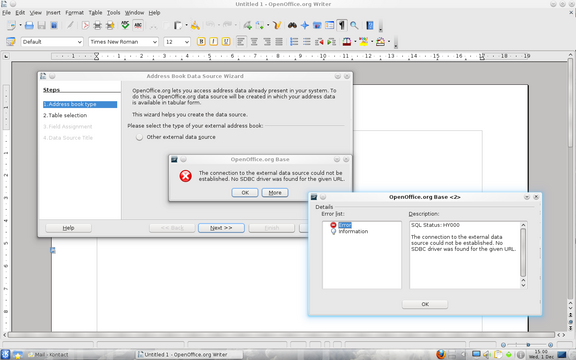Click Help button in wizard

(68, 228)
